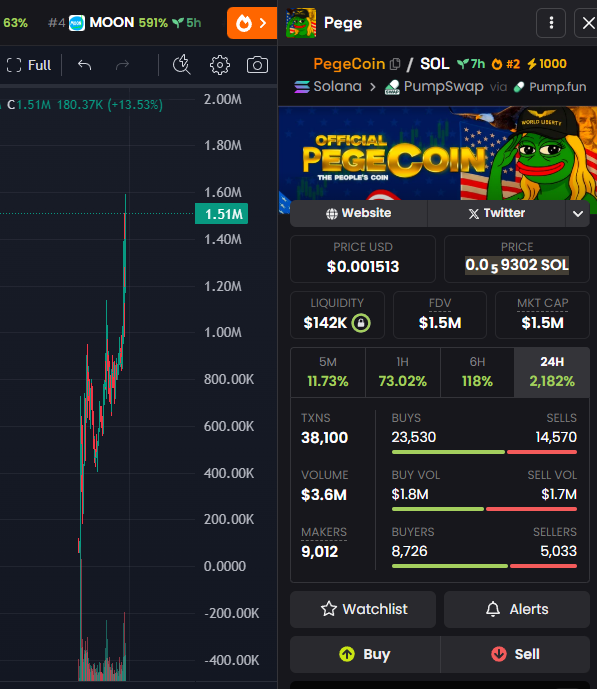Click the SELLERS 5,033 value
The height and width of the screenshot is (689, 597).
(x=558, y=551)
